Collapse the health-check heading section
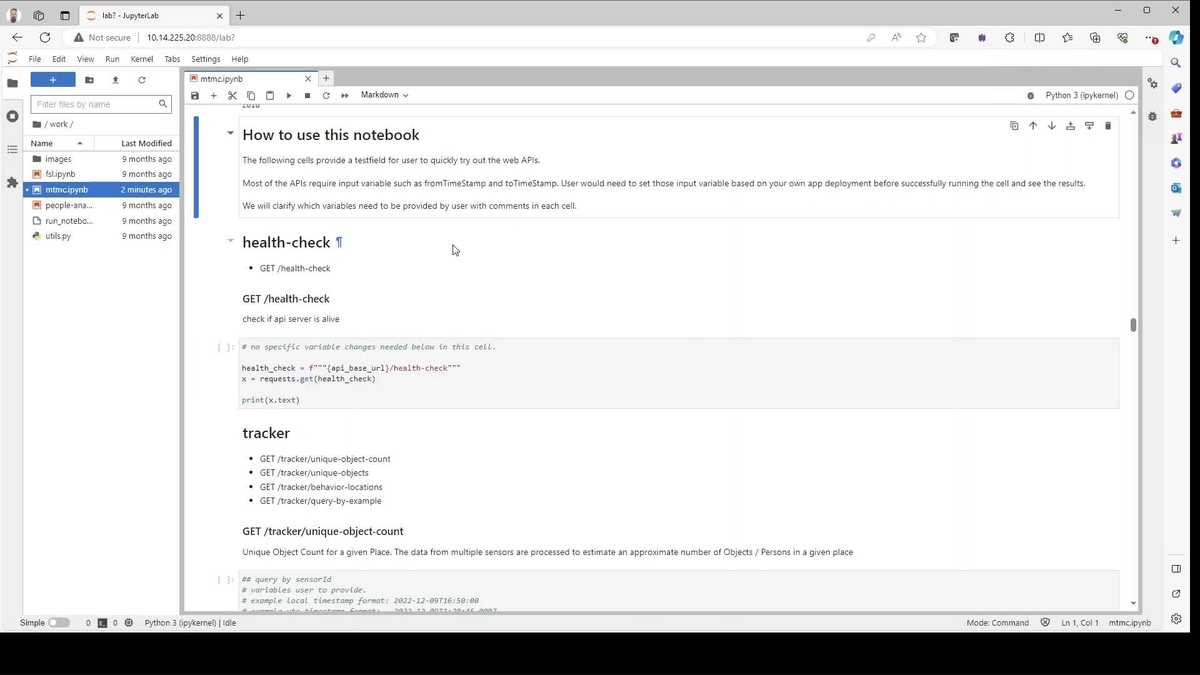 click(x=230, y=241)
